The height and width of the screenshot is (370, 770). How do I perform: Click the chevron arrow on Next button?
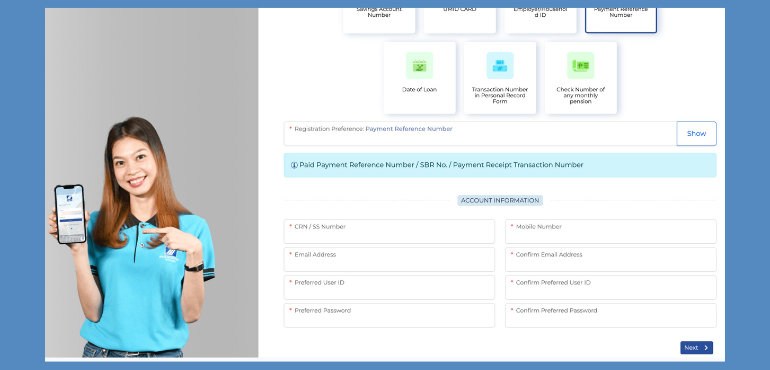[706, 347]
